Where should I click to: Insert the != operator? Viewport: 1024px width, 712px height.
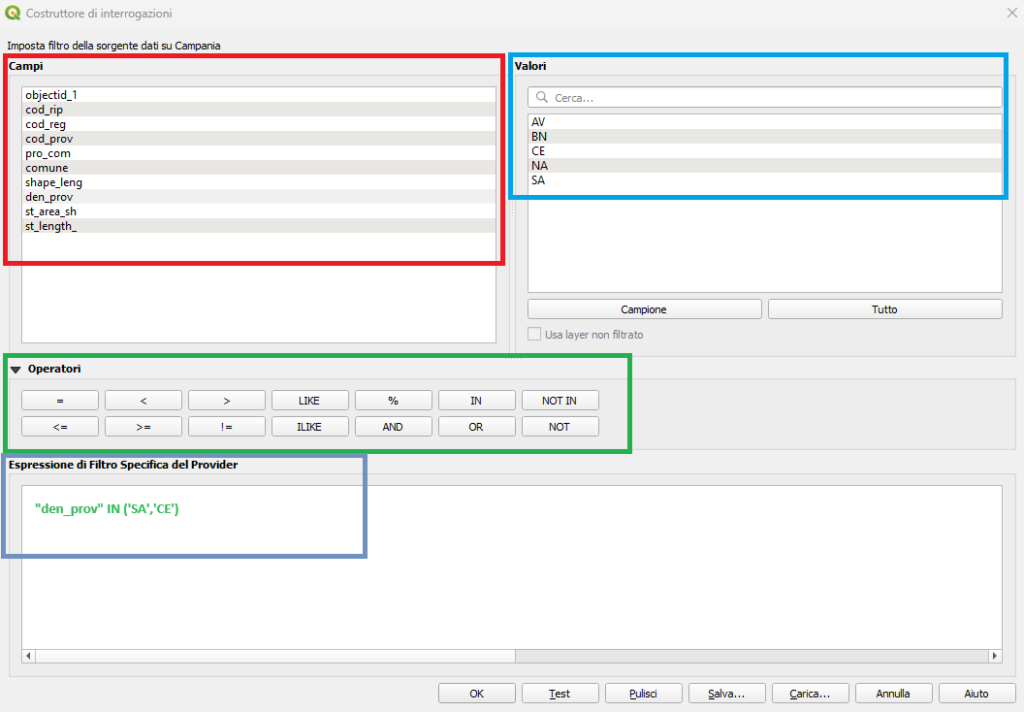(x=227, y=427)
